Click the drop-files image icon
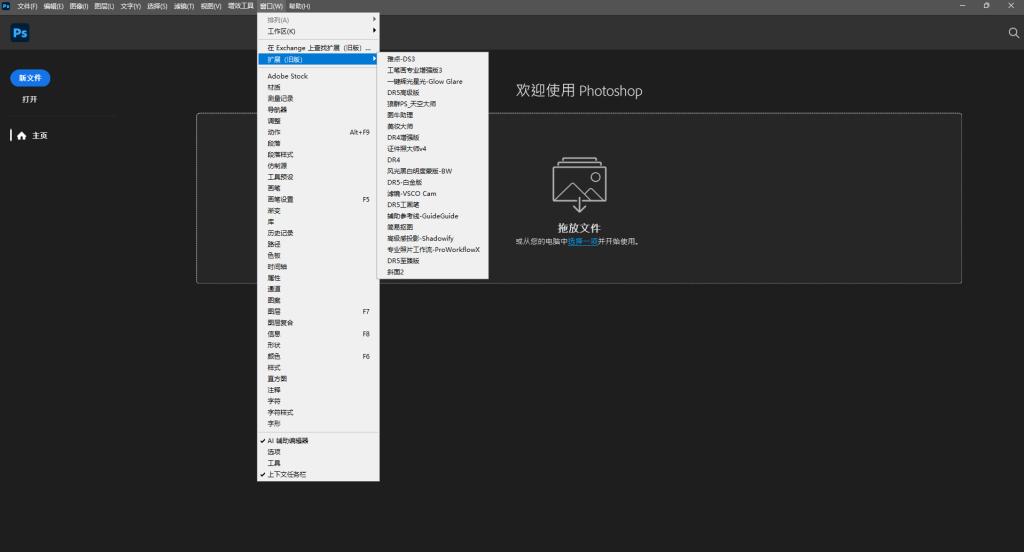The width and height of the screenshot is (1024, 552). [579, 185]
